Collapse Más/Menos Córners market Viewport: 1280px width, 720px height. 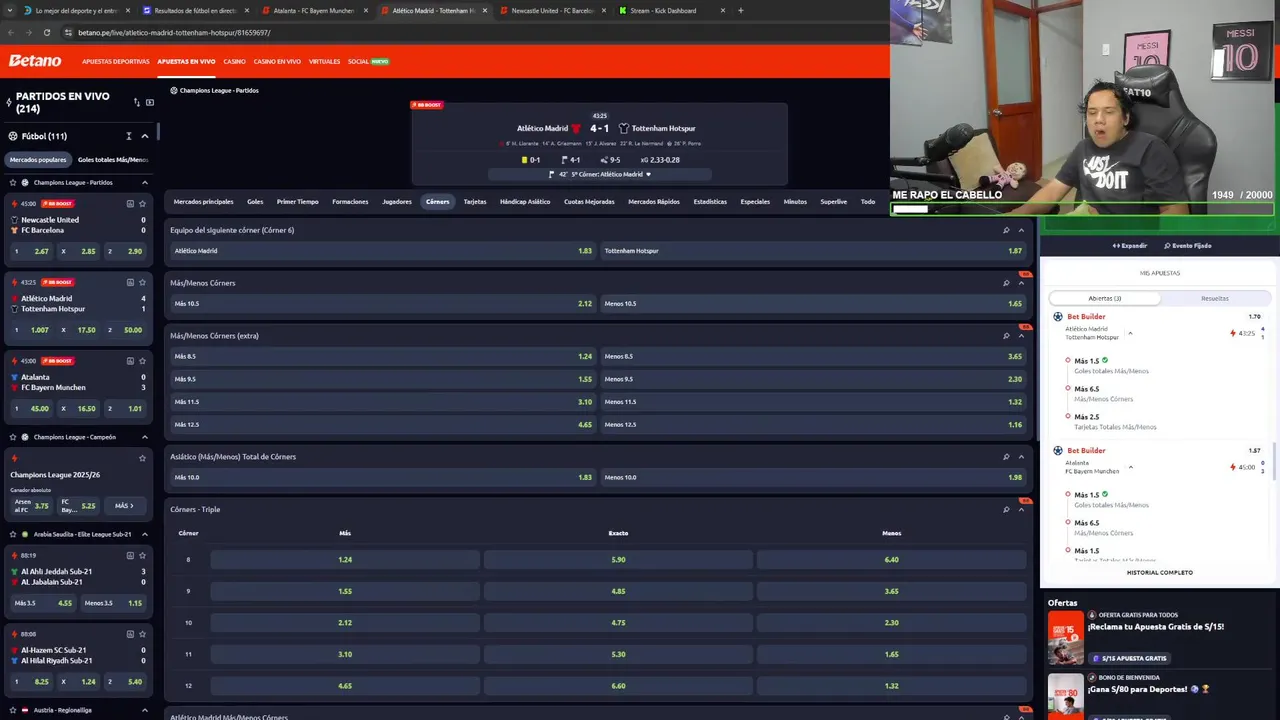point(1021,283)
